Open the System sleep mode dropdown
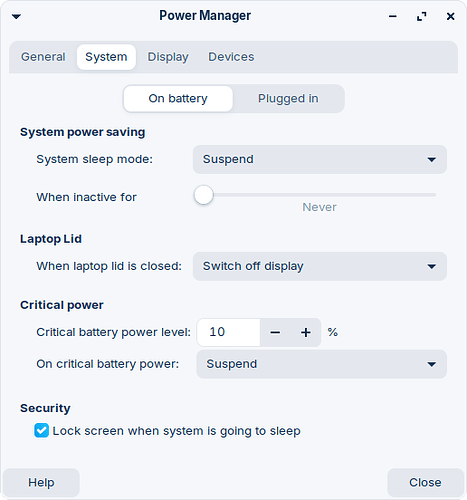Image resolution: width=467 pixels, height=500 pixels. 320,159
